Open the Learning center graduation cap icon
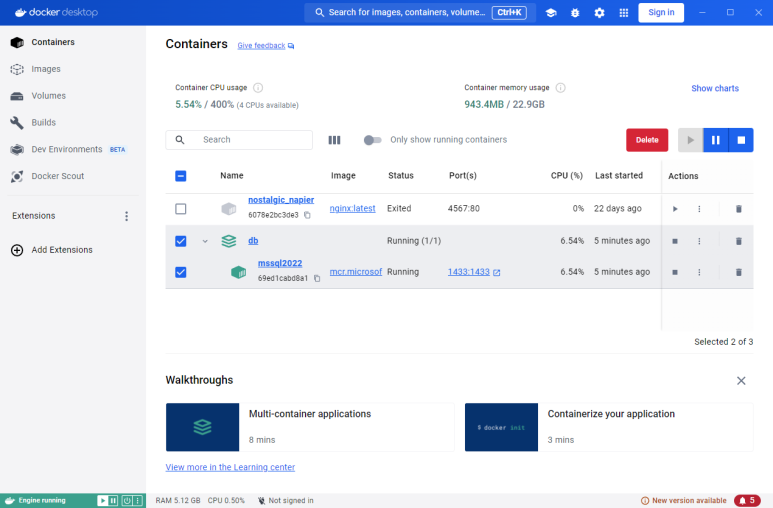The image size is (773, 508). (551, 13)
